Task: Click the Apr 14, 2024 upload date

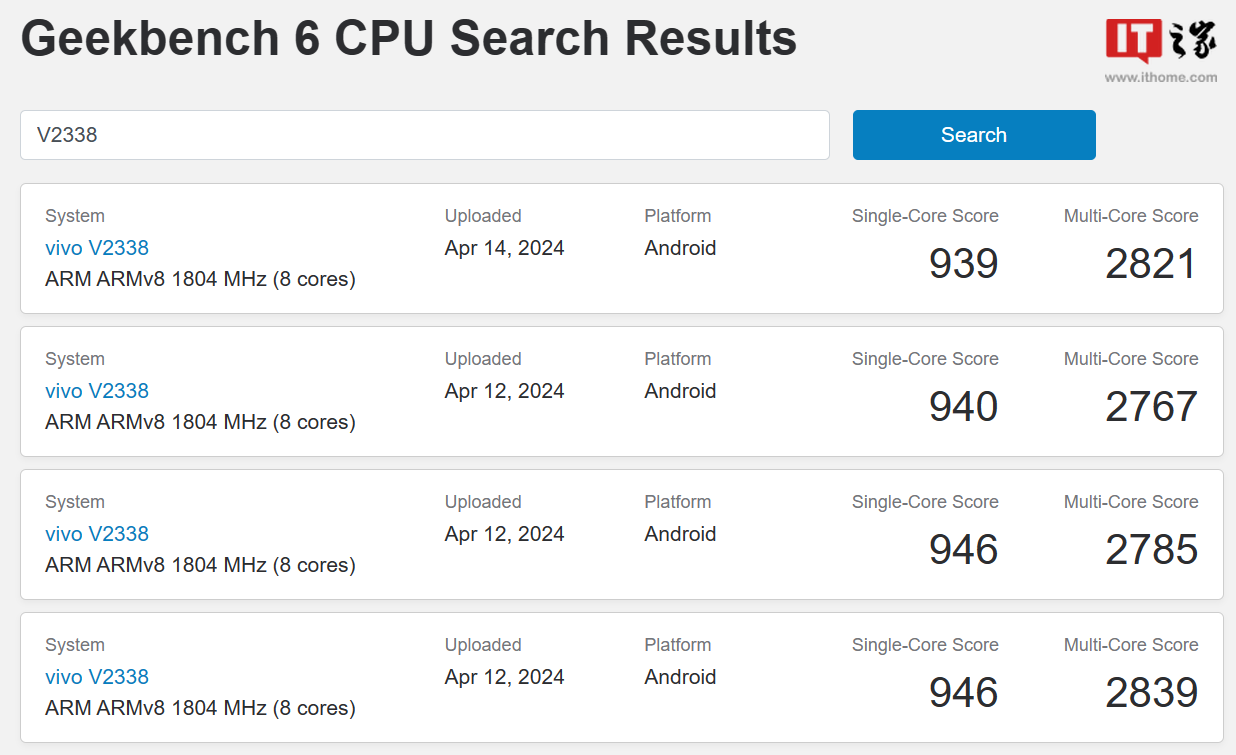Action: pyautogui.click(x=504, y=248)
